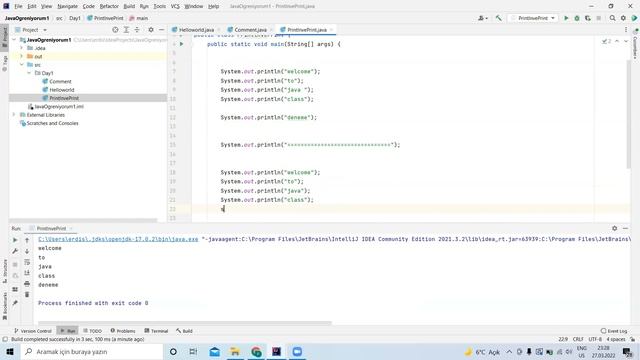The height and width of the screenshot is (360, 640).
Task: Open the Build menu
Action: (x=129, y=6)
